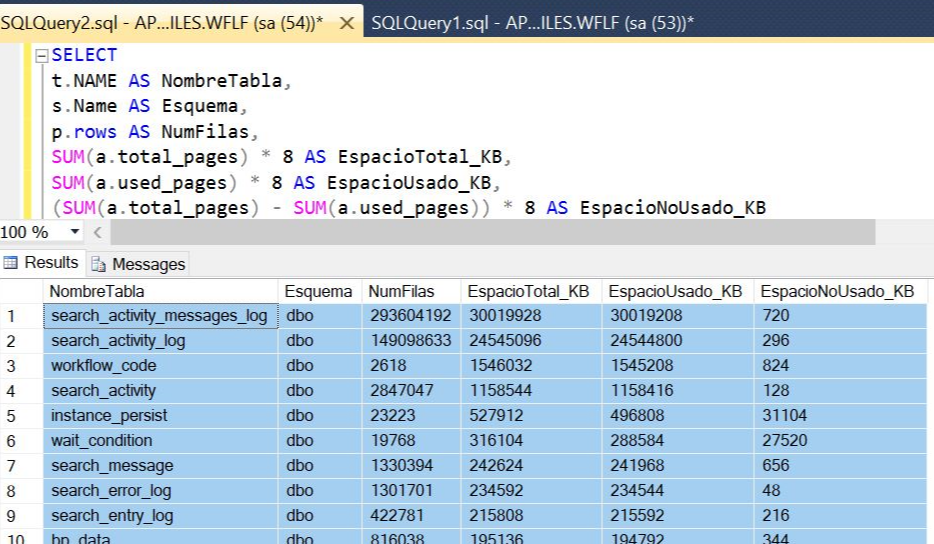Screen dimensions: 934x544
Task: Click the Esquema column header
Action: [320, 291]
